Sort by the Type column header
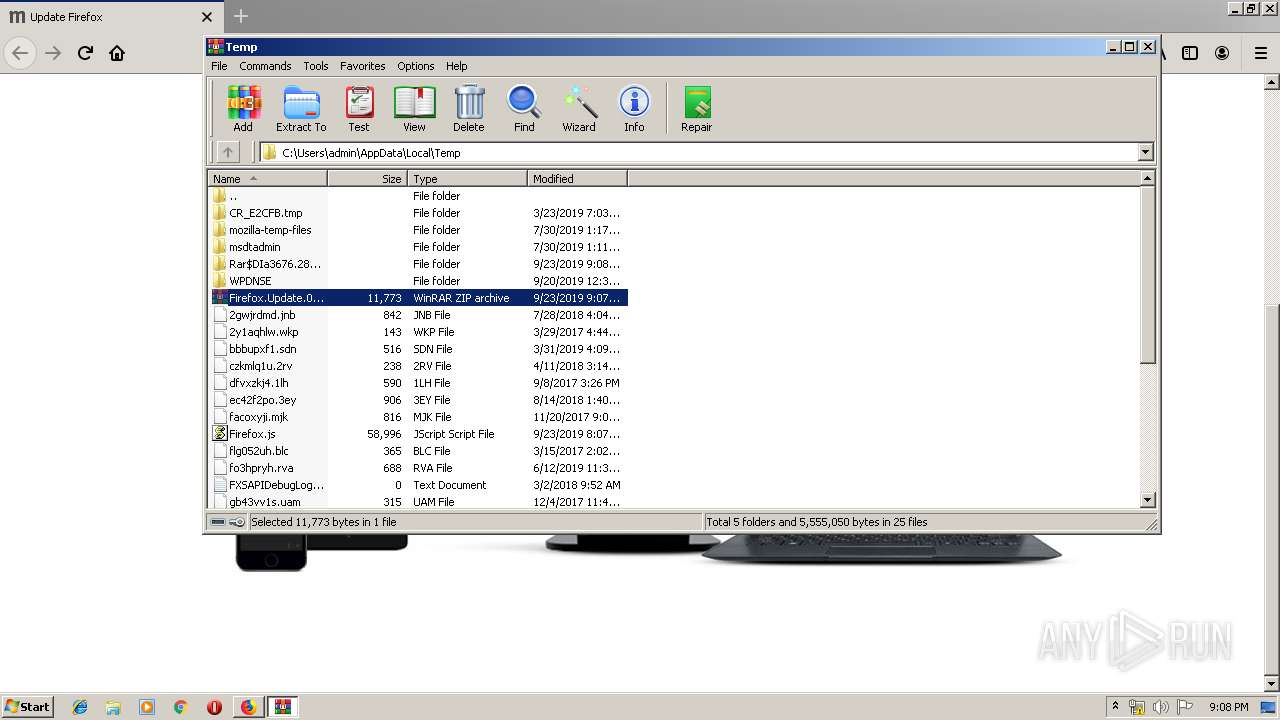 tap(467, 178)
